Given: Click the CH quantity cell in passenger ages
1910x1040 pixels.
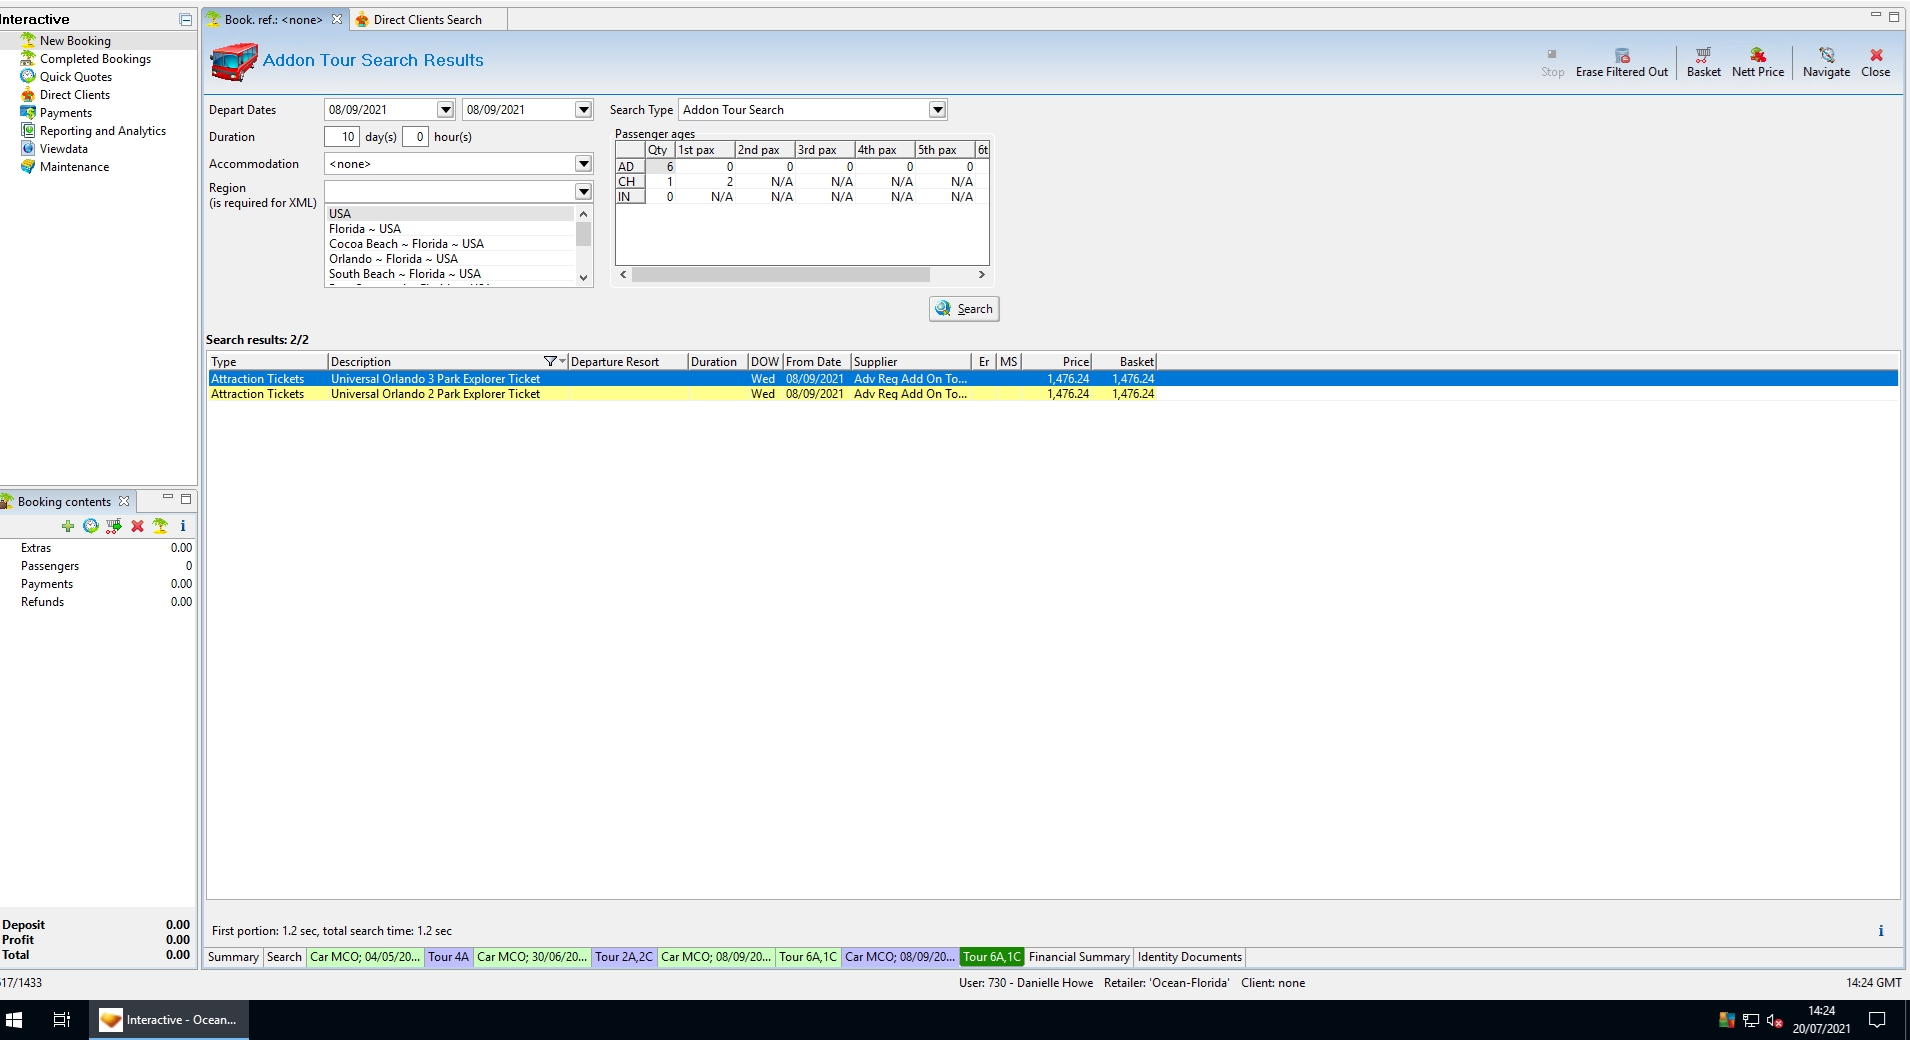Looking at the screenshot, I should pos(660,182).
